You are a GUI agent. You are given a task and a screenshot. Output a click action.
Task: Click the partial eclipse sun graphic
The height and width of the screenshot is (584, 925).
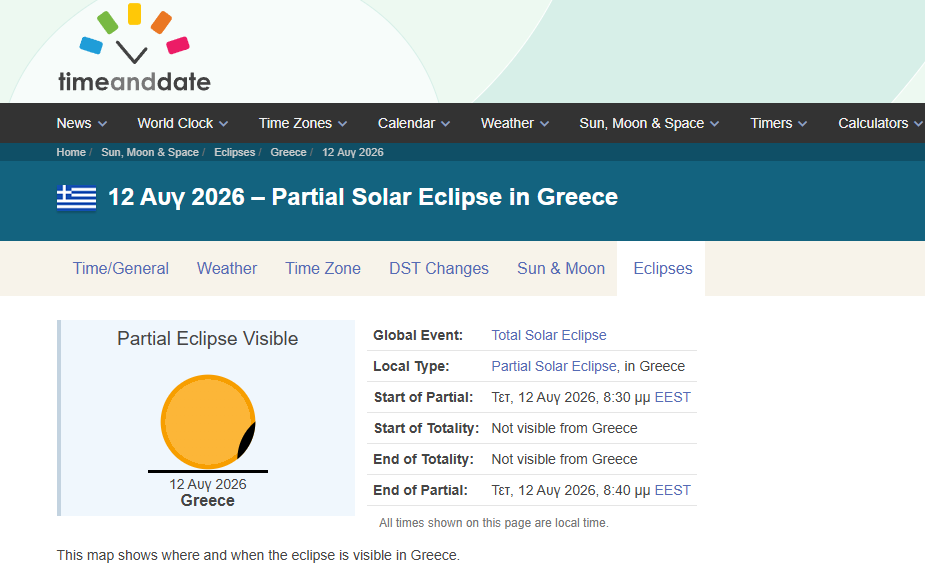(x=208, y=422)
